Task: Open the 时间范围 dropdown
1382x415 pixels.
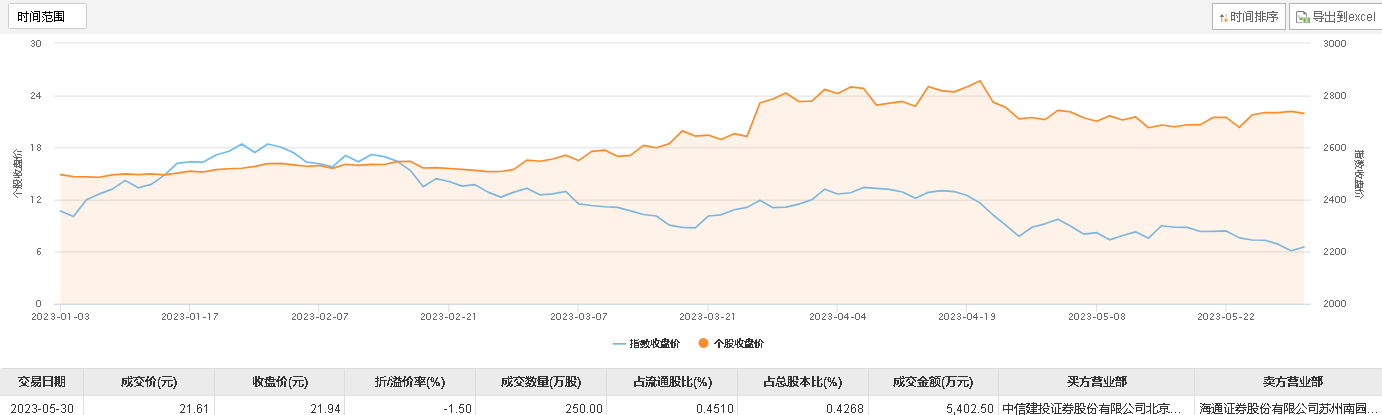Action: click(x=46, y=17)
